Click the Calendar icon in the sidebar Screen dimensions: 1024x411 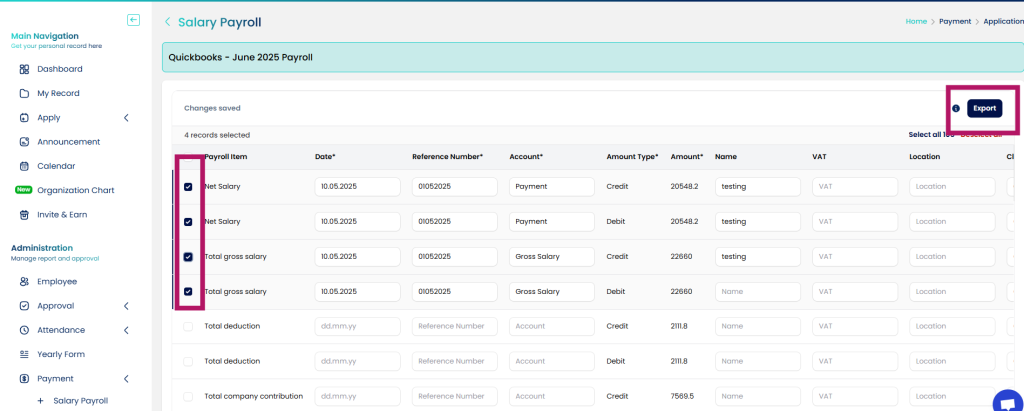(x=24, y=166)
